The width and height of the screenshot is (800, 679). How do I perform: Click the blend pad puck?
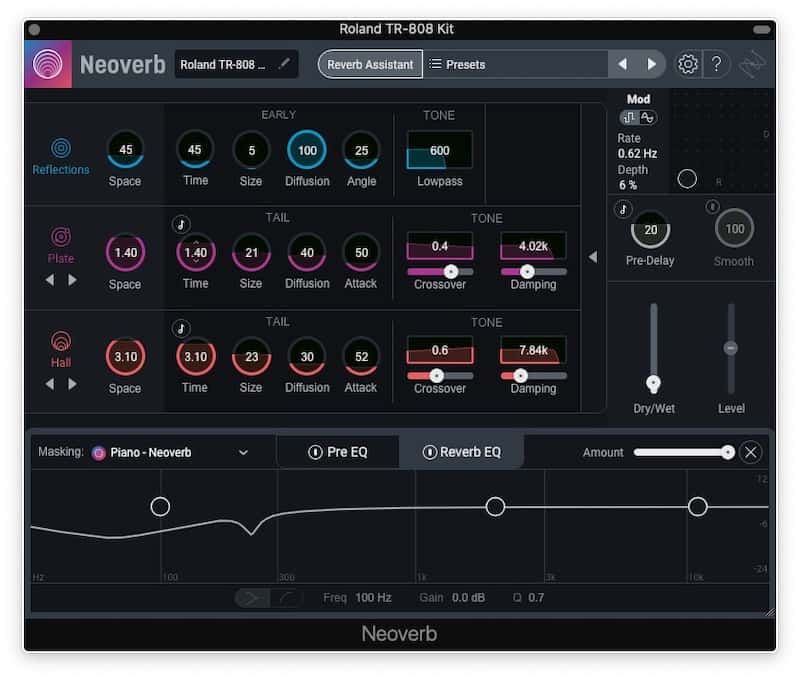click(x=687, y=179)
